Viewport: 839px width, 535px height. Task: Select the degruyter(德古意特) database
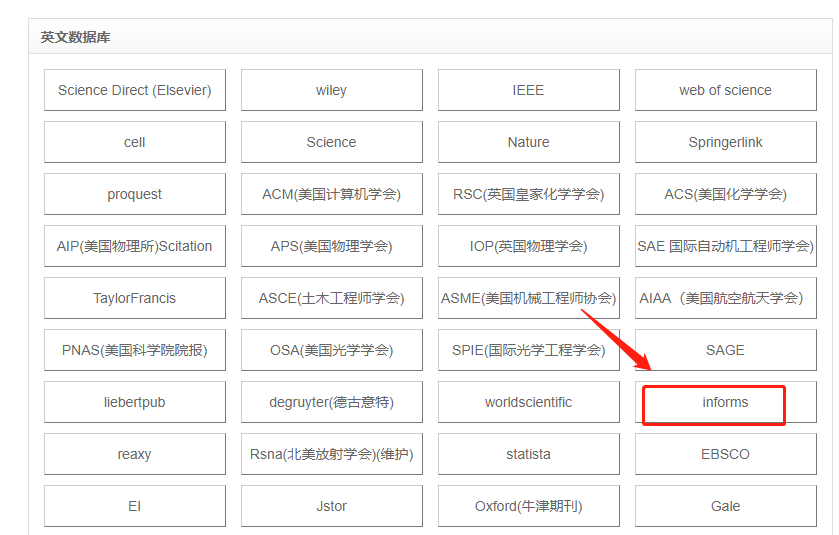[x=331, y=402]
